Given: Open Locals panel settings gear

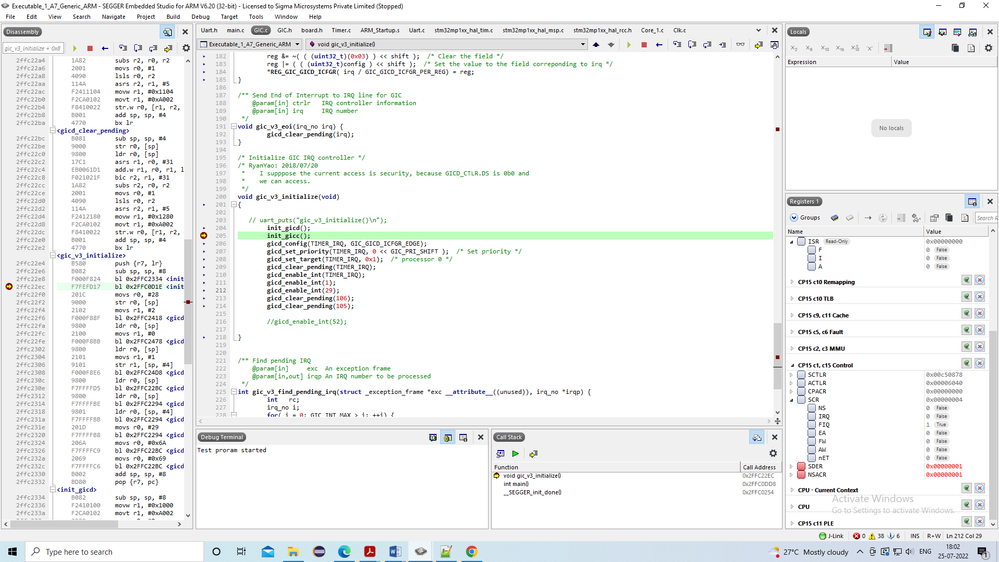Looking at the screenshot, I should point(988,48).
